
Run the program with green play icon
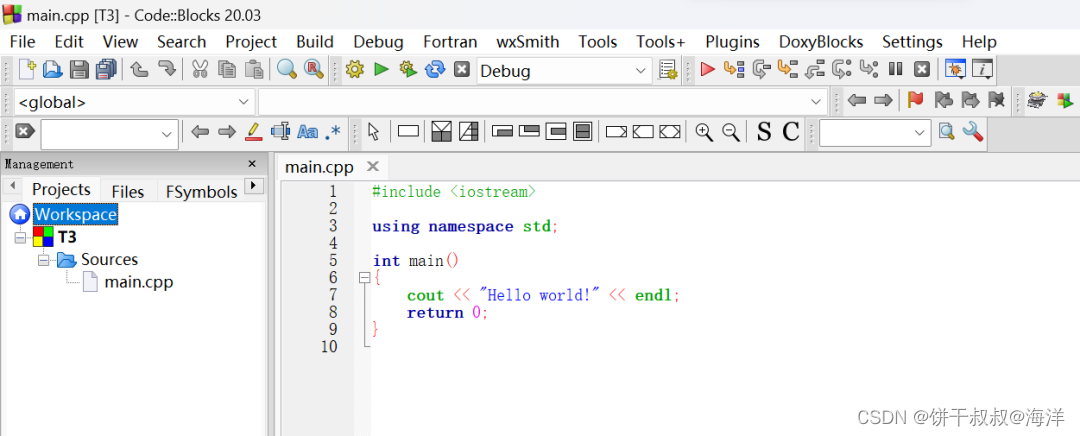coord(382,69)
